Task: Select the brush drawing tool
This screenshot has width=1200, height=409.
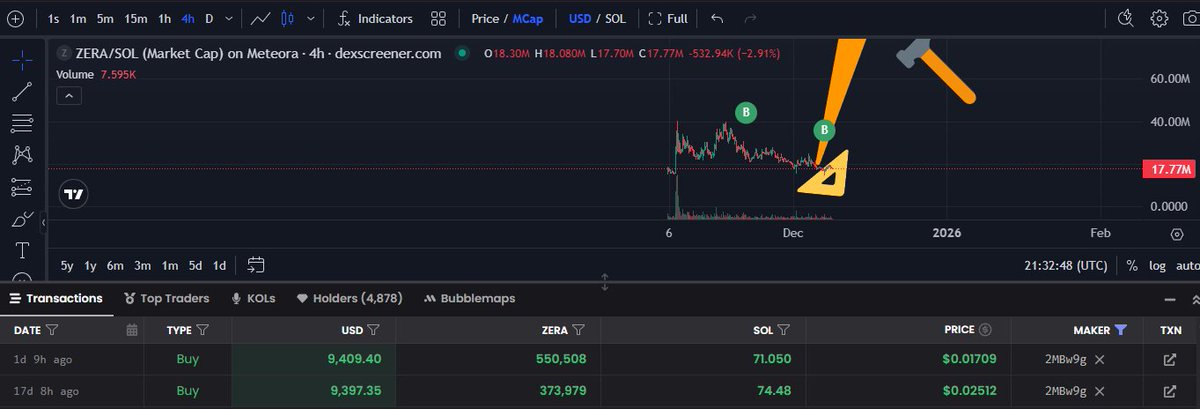Action: [22, 219]
